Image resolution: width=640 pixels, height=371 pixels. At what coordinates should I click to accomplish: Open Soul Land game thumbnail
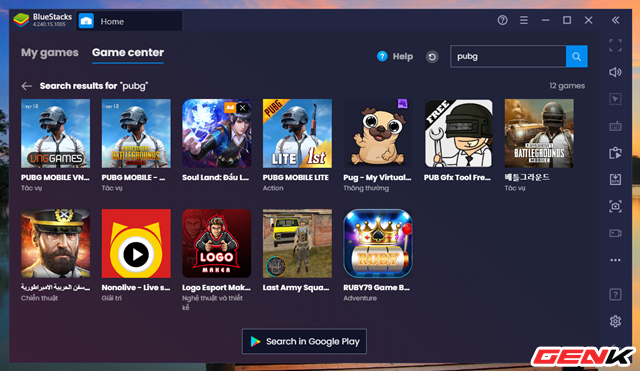(x=216, y=133)
